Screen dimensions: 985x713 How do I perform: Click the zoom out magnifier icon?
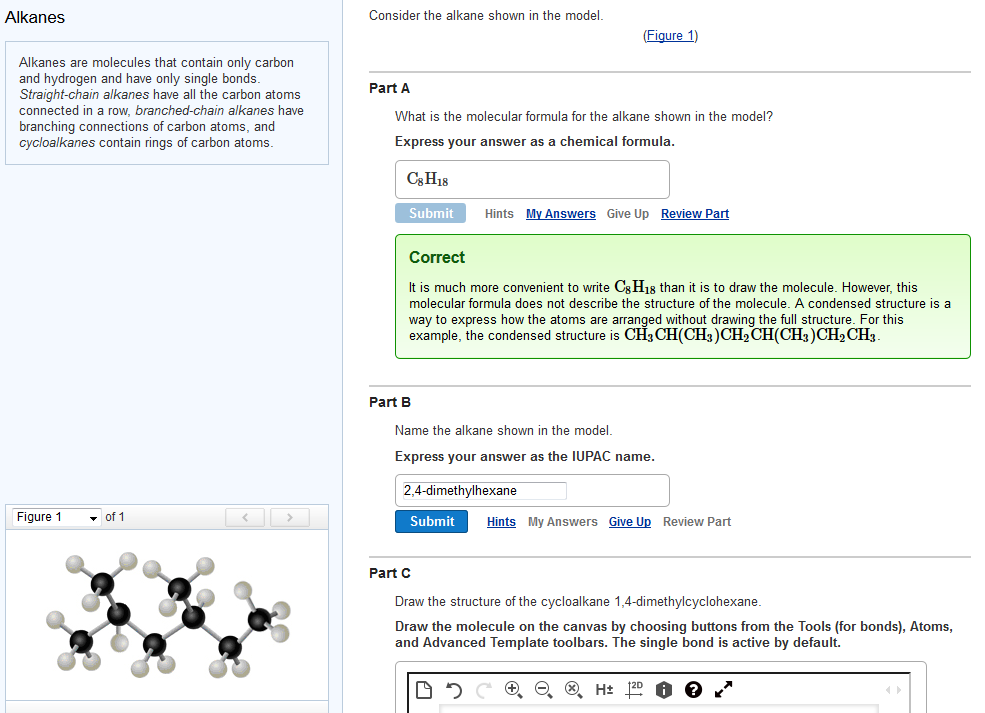click(x=543, y=690)
